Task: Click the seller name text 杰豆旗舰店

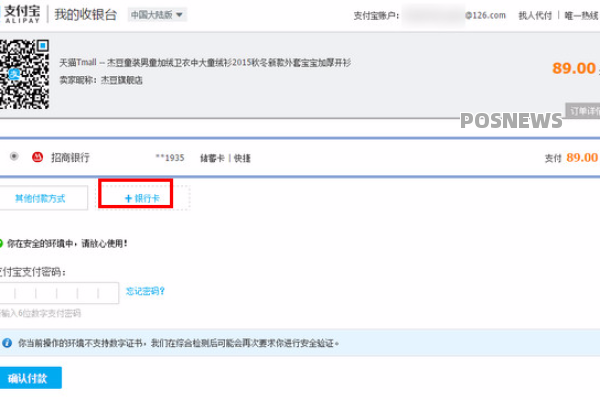Action: [x=122, y=80]
